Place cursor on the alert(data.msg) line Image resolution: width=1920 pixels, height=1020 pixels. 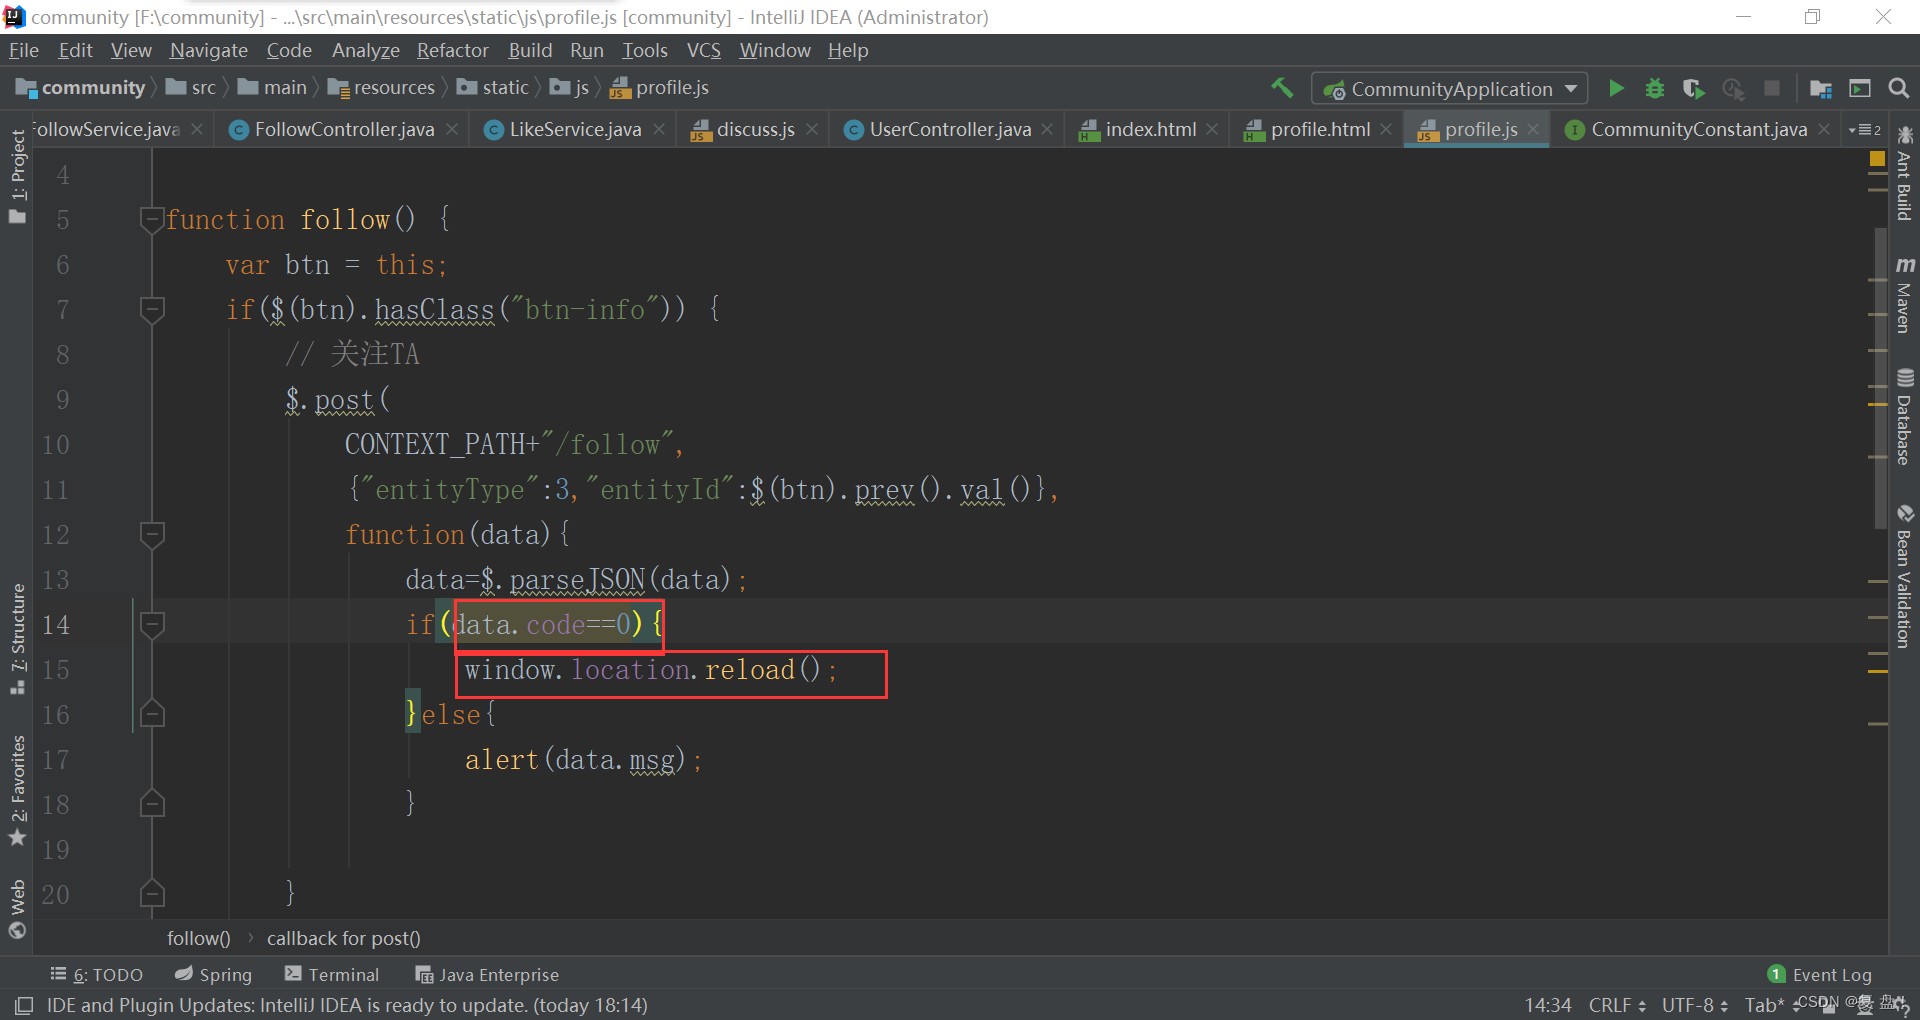point(584,760)
